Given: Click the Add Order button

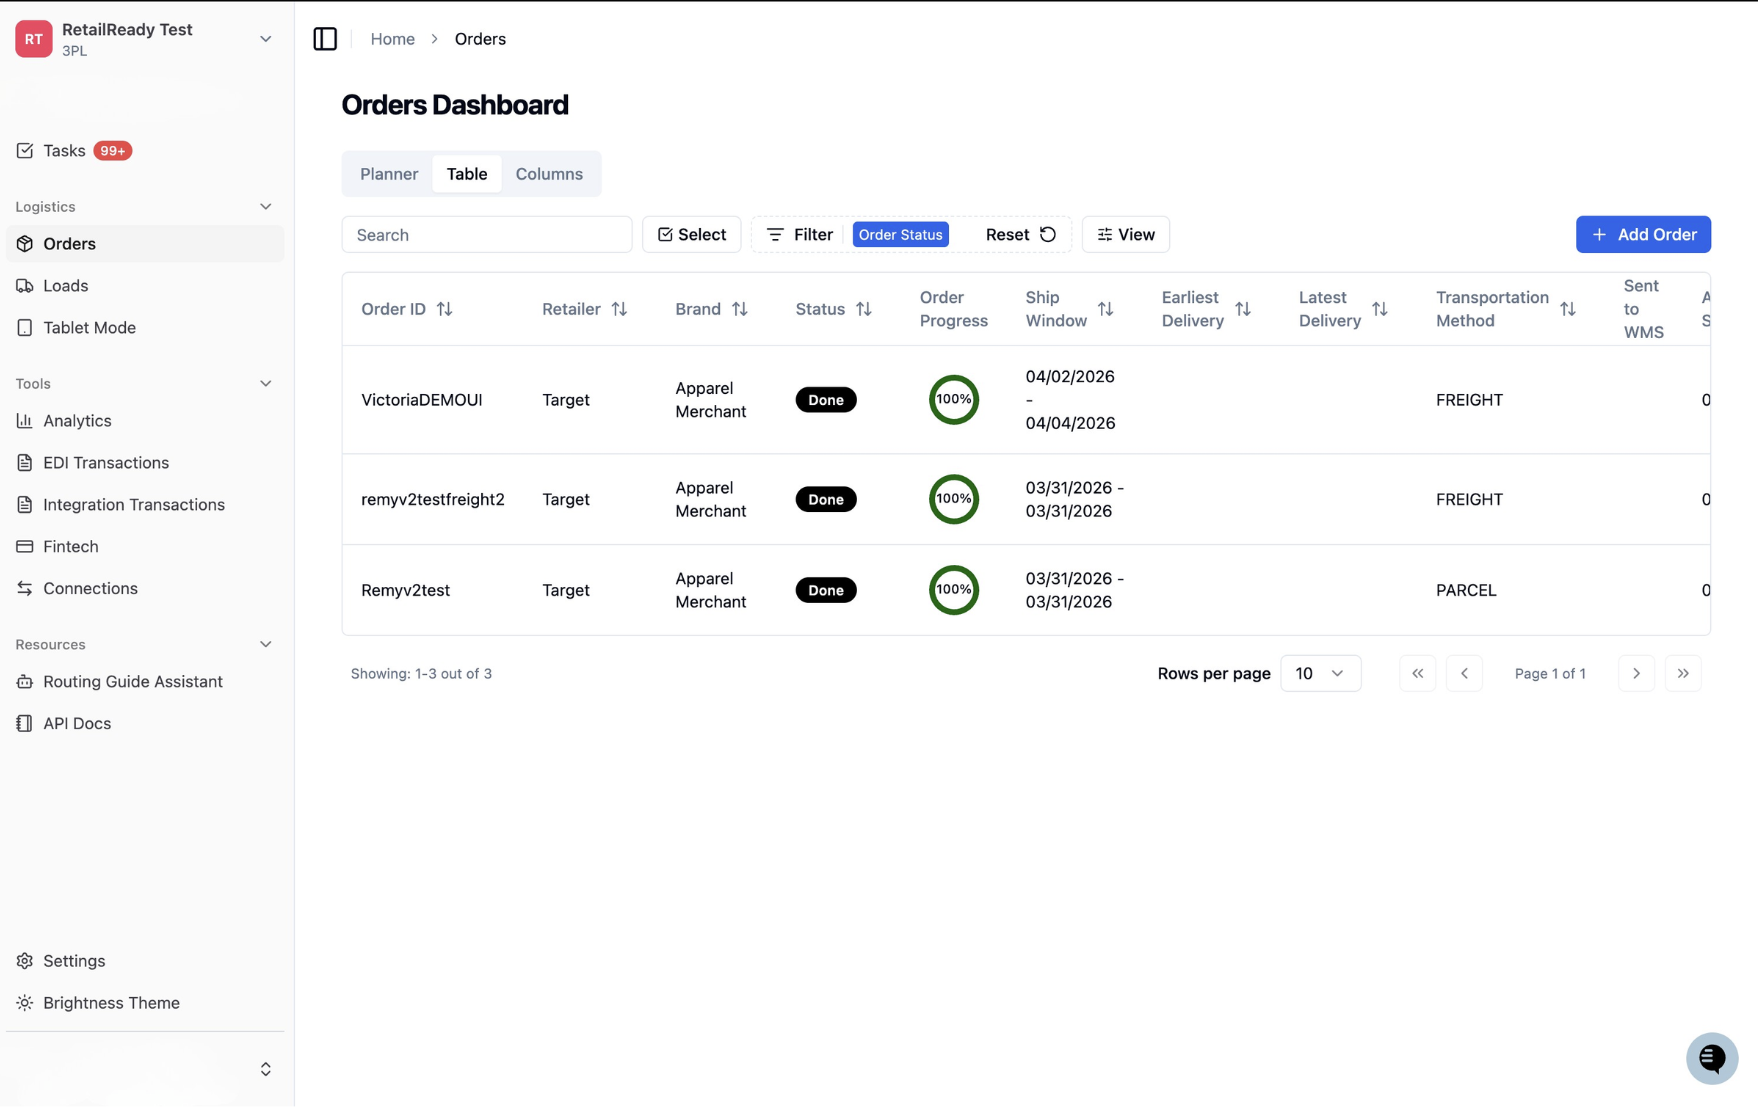Looking at the screenshot, I should point(1643,235).
